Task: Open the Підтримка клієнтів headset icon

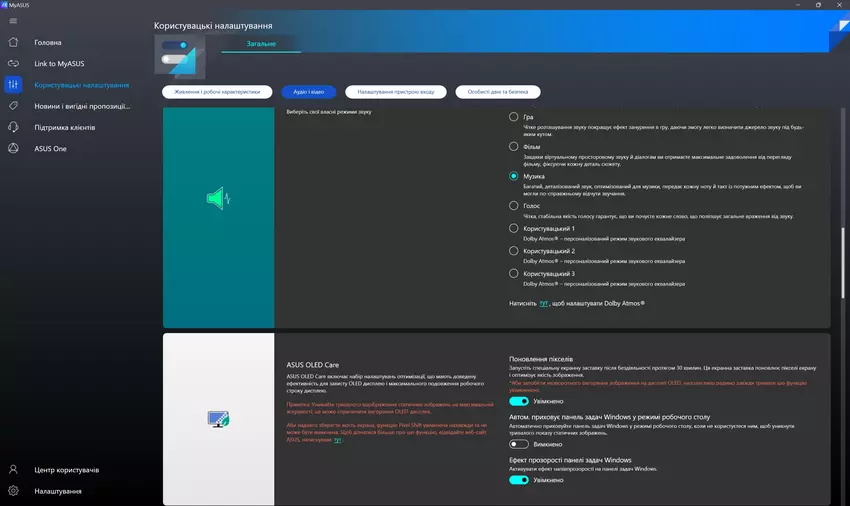Action: 13,127
